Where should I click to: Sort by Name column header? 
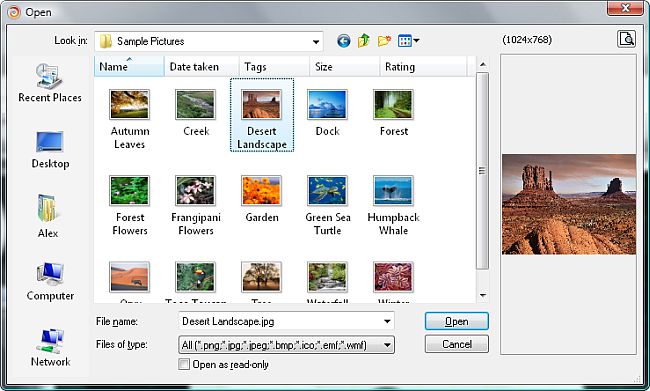[x=129, y=67]
